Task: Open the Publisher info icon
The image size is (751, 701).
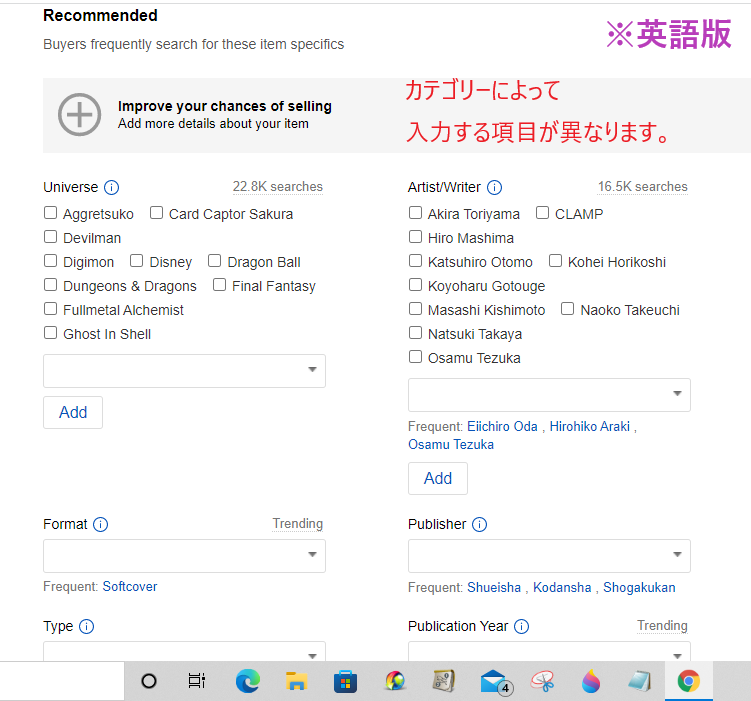Action: 479,524
